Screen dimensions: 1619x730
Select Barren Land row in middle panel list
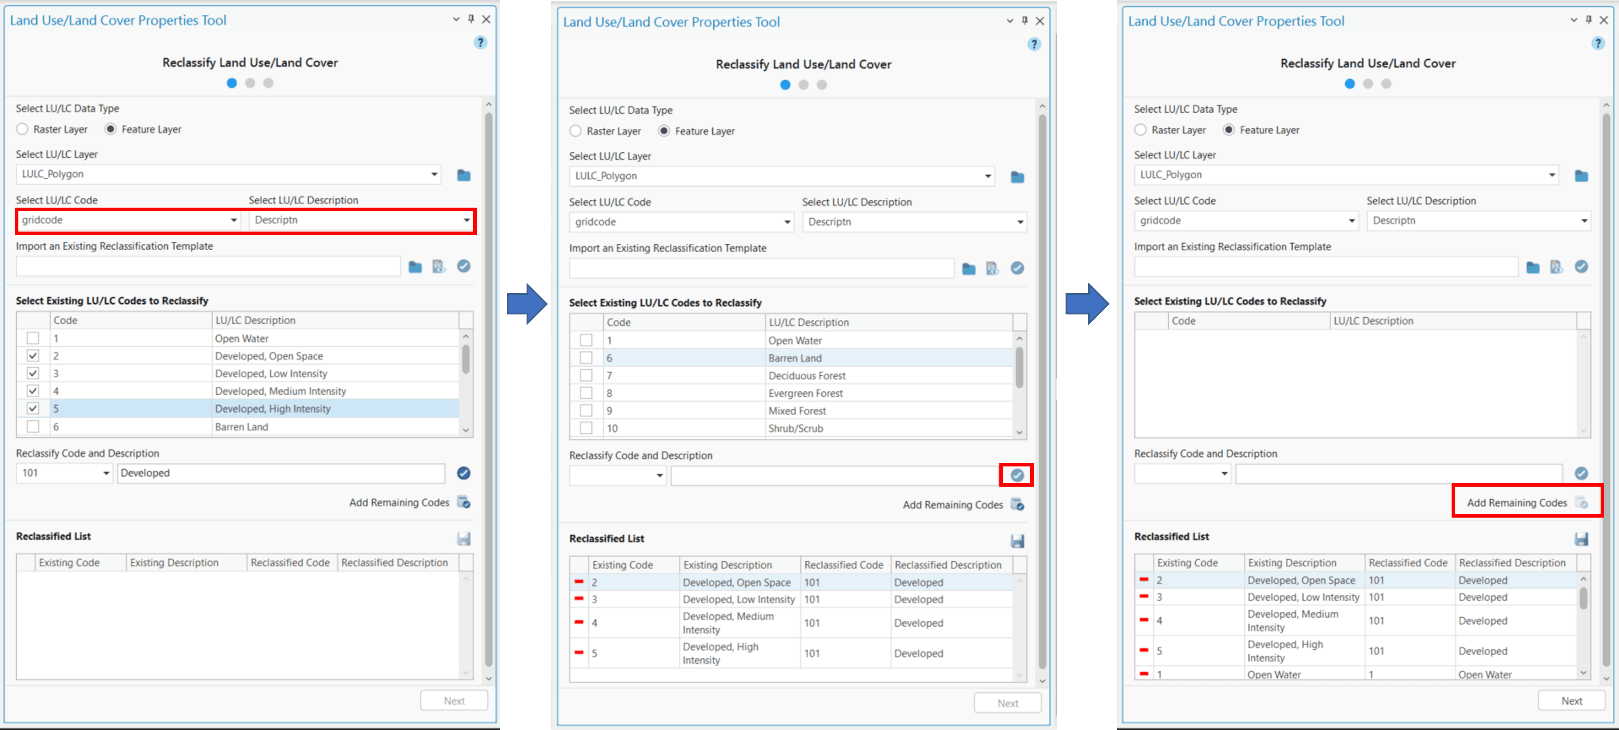pyautogui.click(x=795, y=358)
